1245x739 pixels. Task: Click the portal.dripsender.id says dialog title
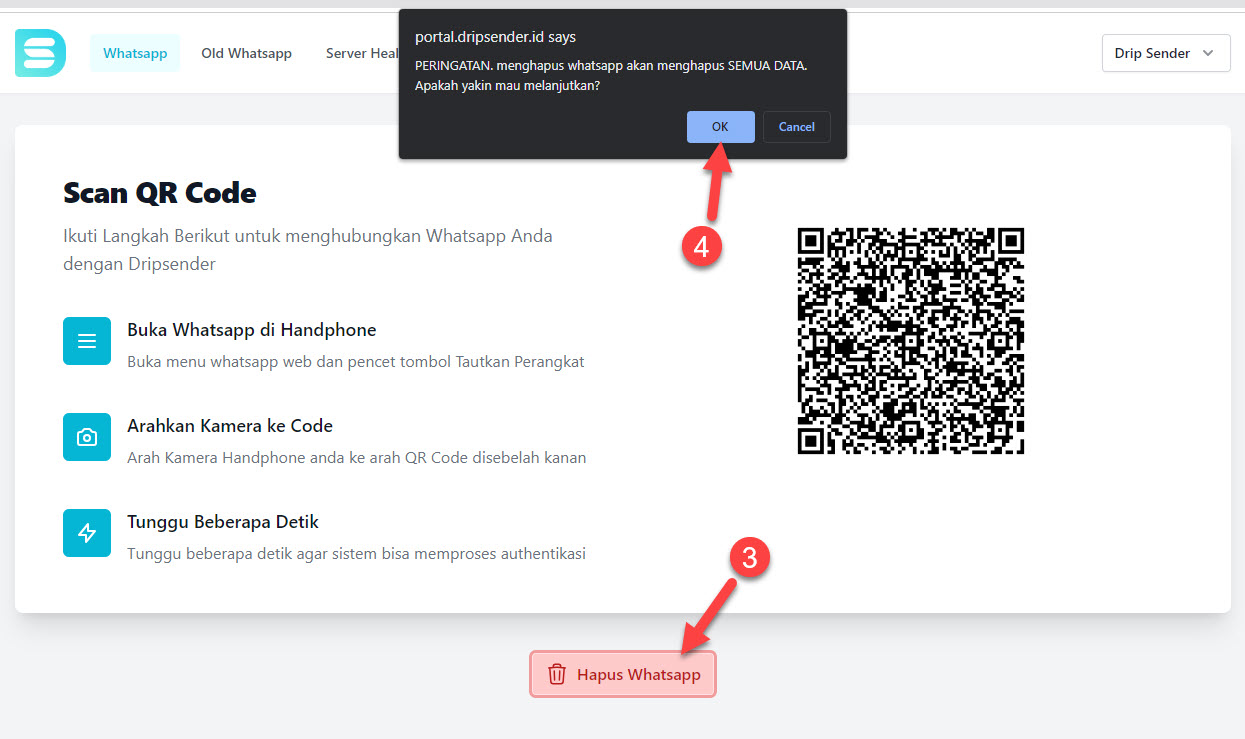click(x=496, y=37)
